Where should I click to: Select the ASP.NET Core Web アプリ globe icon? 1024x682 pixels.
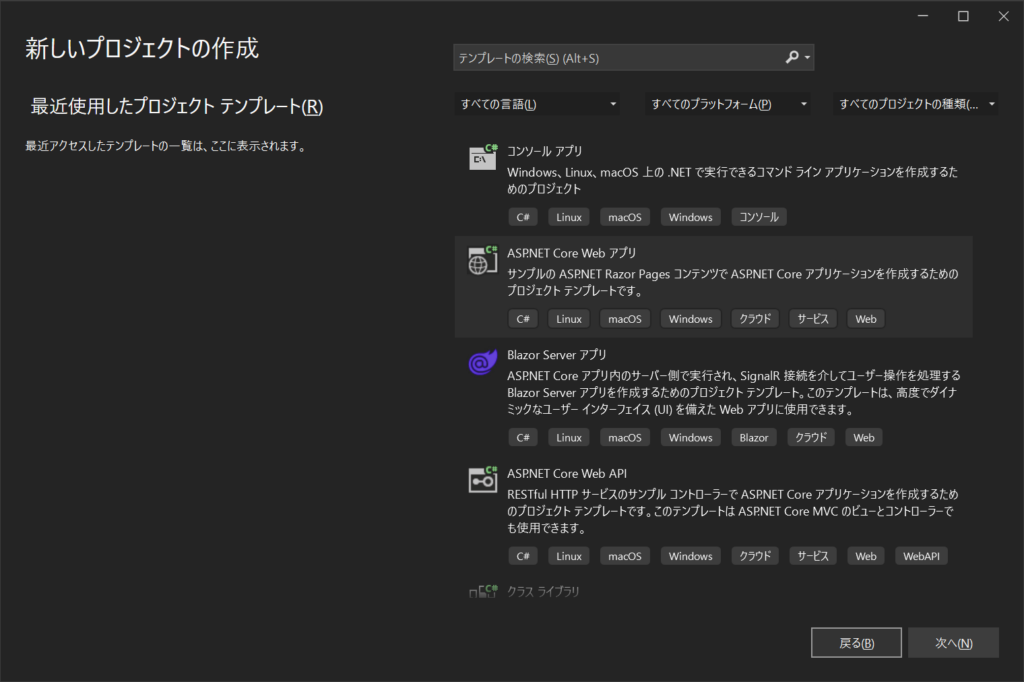pyautogui.click(x=482, y=260)
